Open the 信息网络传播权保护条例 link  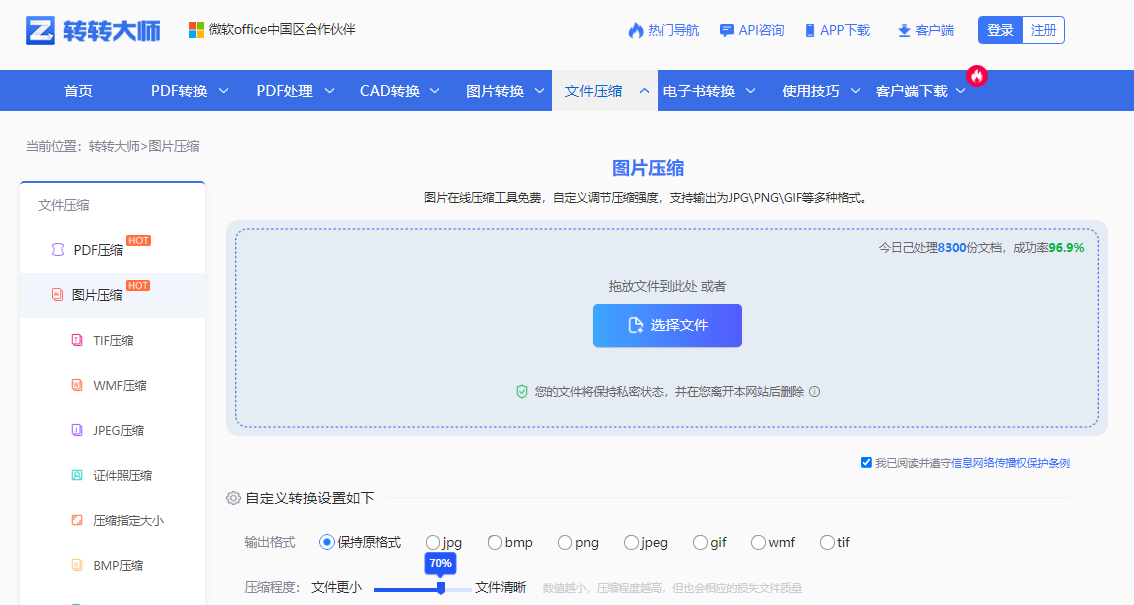click(x=1010, y=463)
